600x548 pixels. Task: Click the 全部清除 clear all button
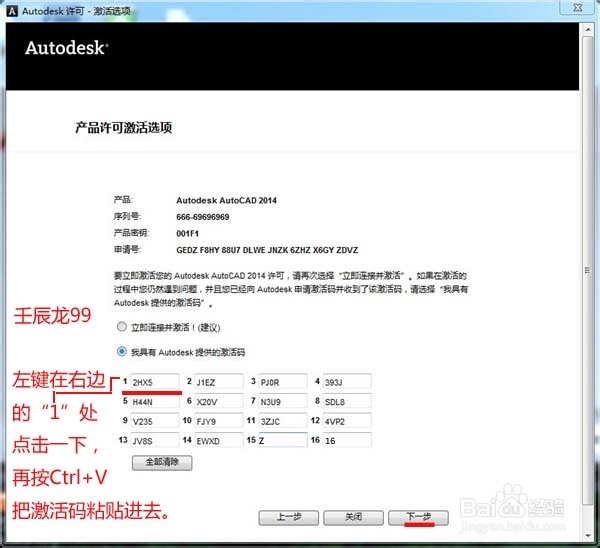(x=162, y=462)
